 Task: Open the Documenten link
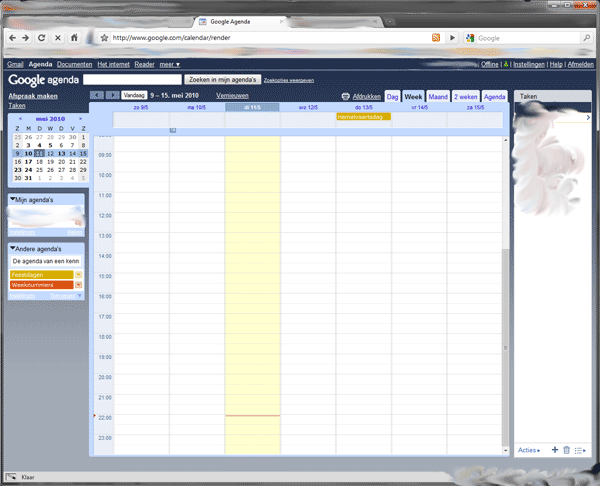75,64
